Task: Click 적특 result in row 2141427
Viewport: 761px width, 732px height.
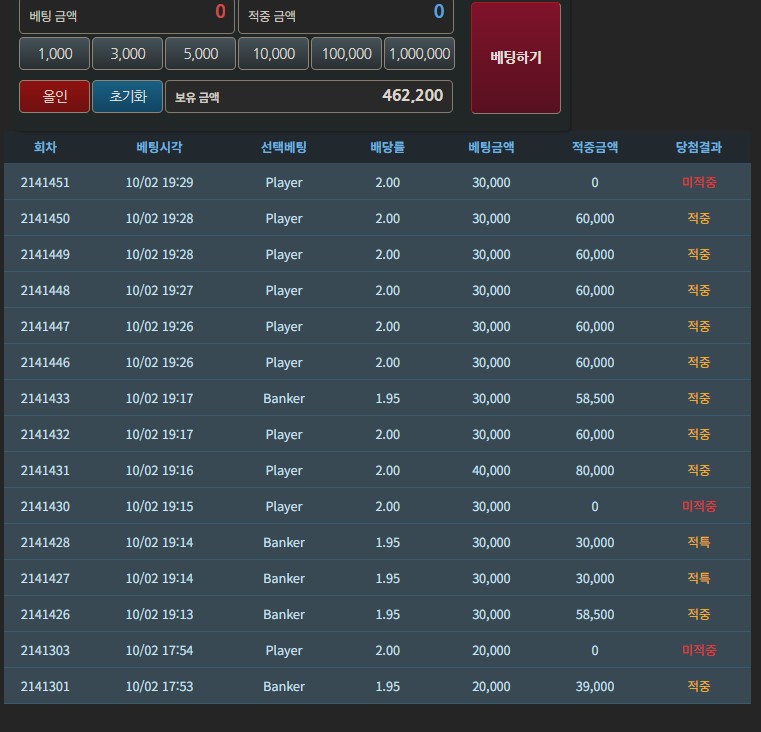Action: point(699,579)
